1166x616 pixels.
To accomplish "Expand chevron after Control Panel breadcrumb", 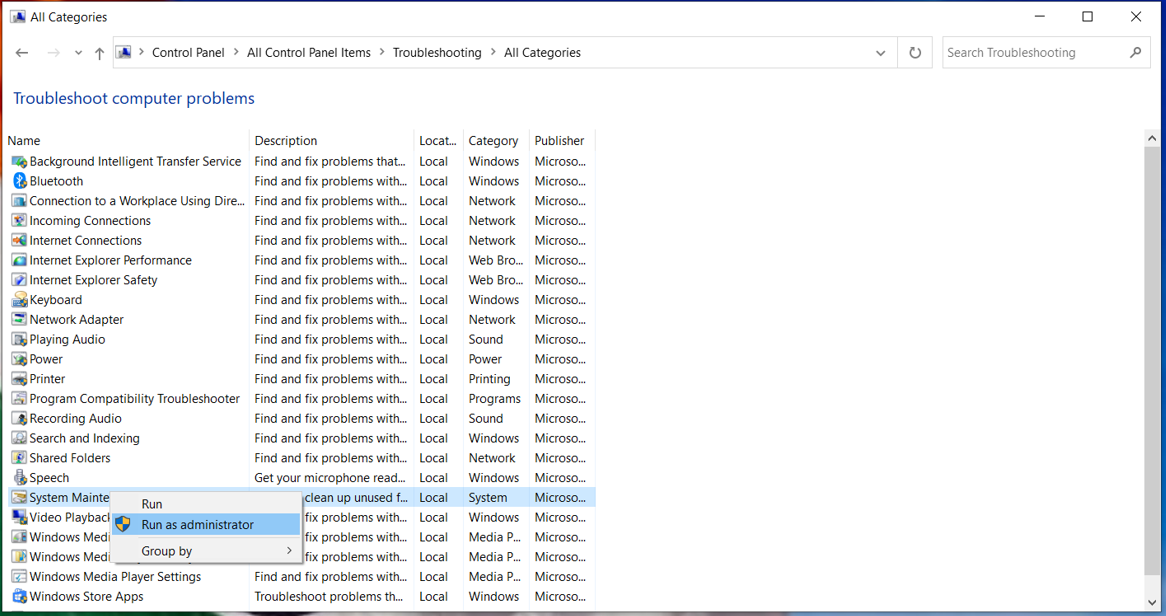I will tap(236, 52).
